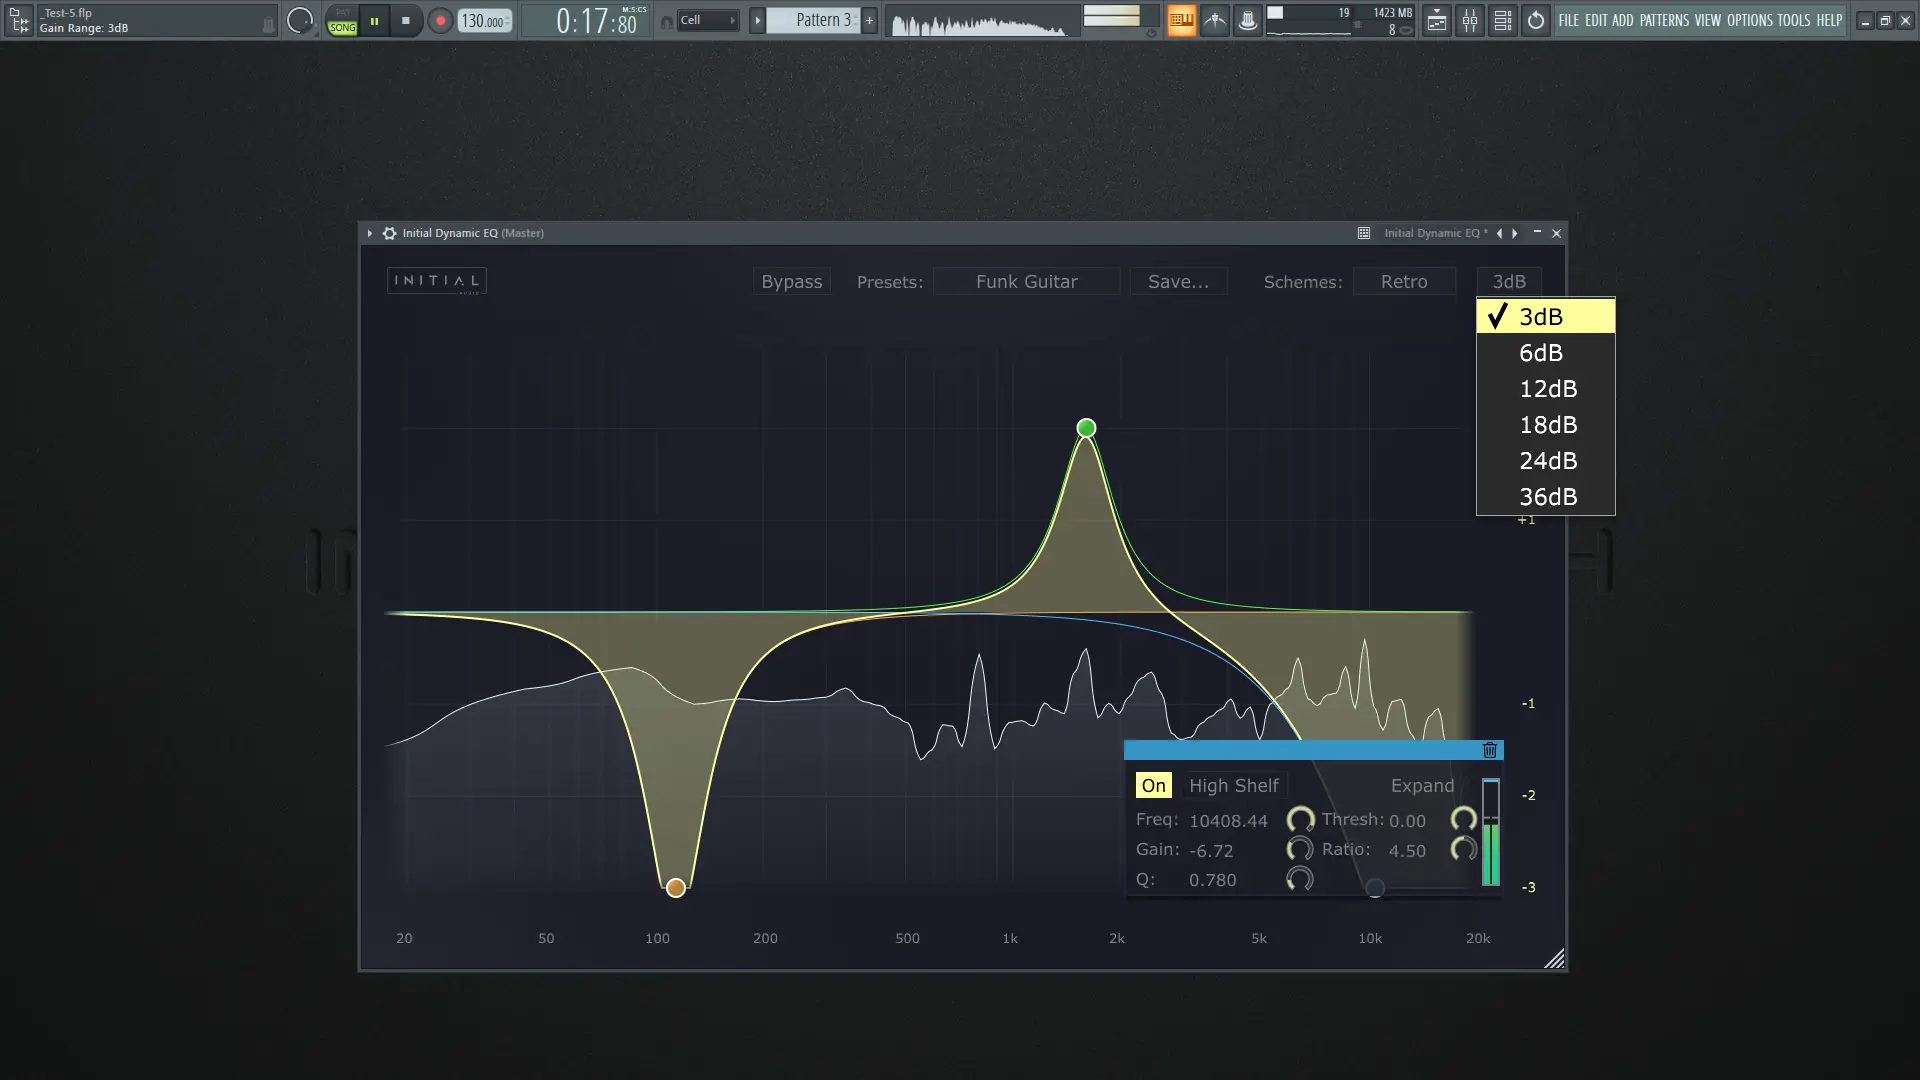Open the Funk Guitar presets dropdown
This screenshot has width=1920, height=1080.
(1026, 282)
